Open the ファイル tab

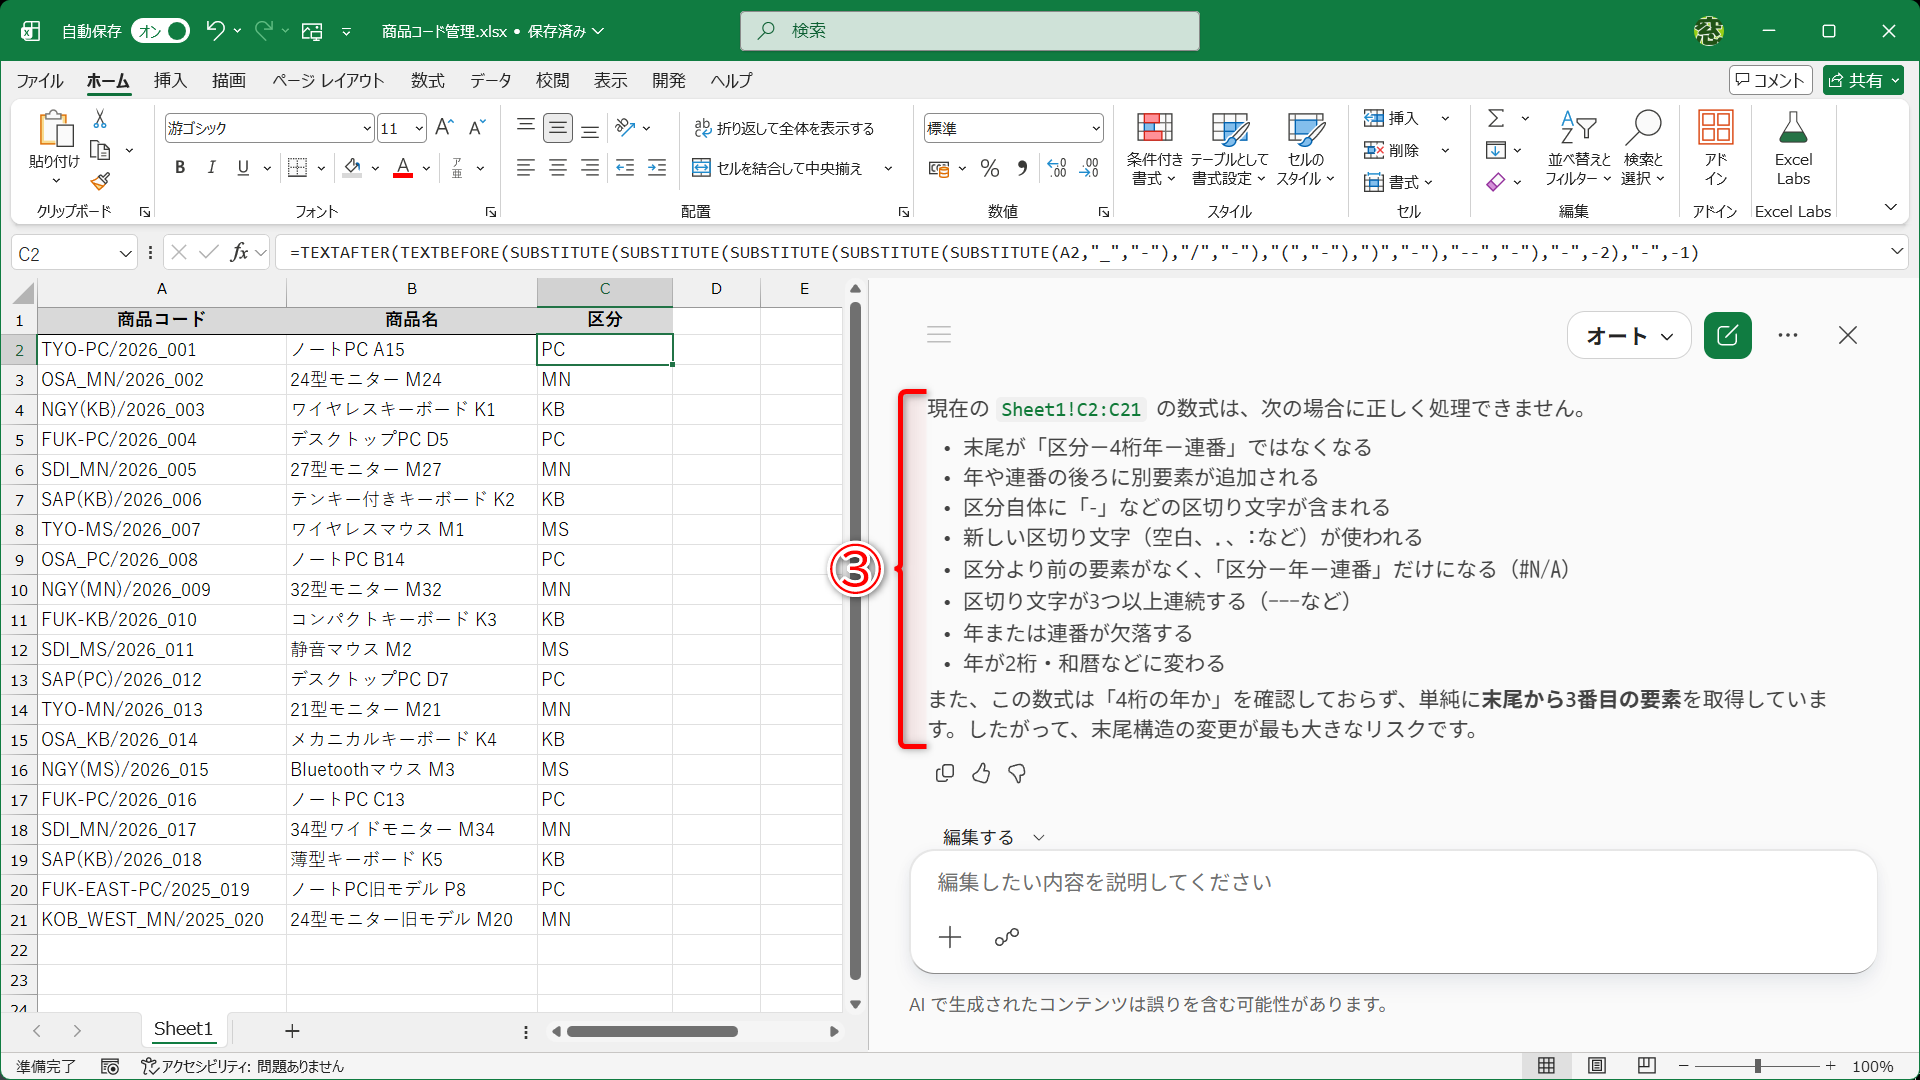40,80
